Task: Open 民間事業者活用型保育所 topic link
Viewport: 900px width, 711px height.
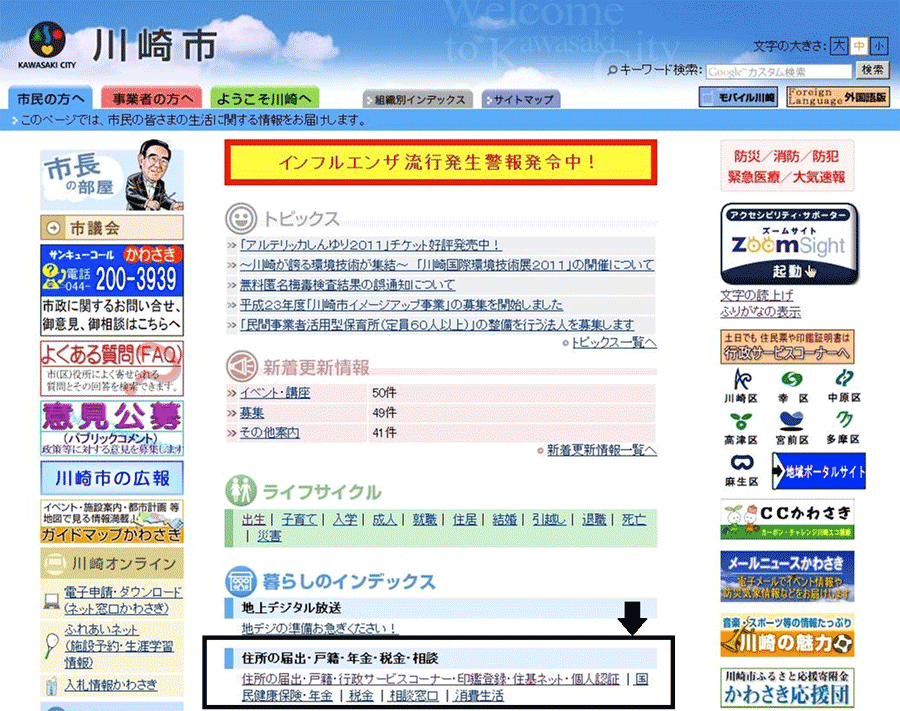Action: click(437, 325)
